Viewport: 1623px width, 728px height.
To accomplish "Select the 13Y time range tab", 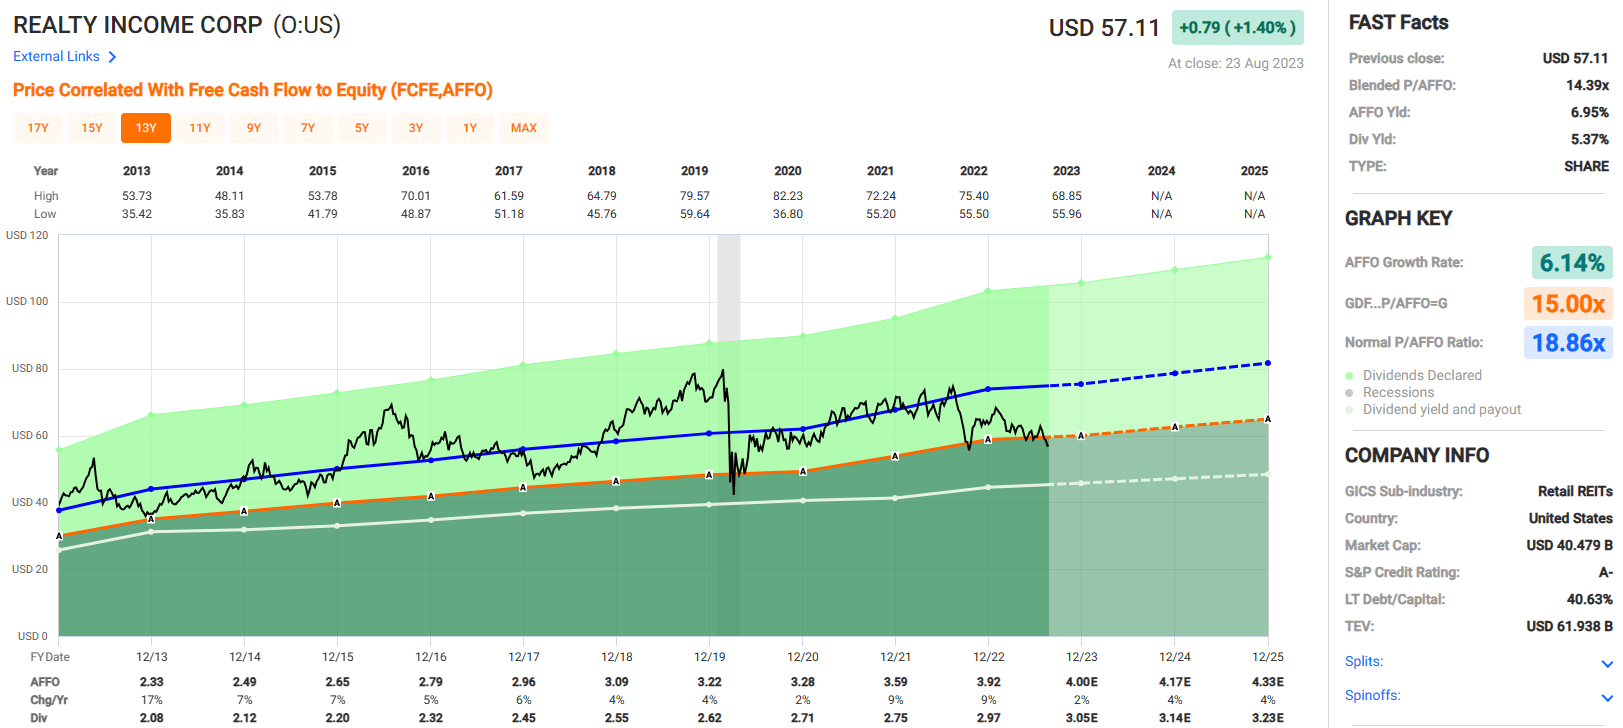I will point(146,128).
